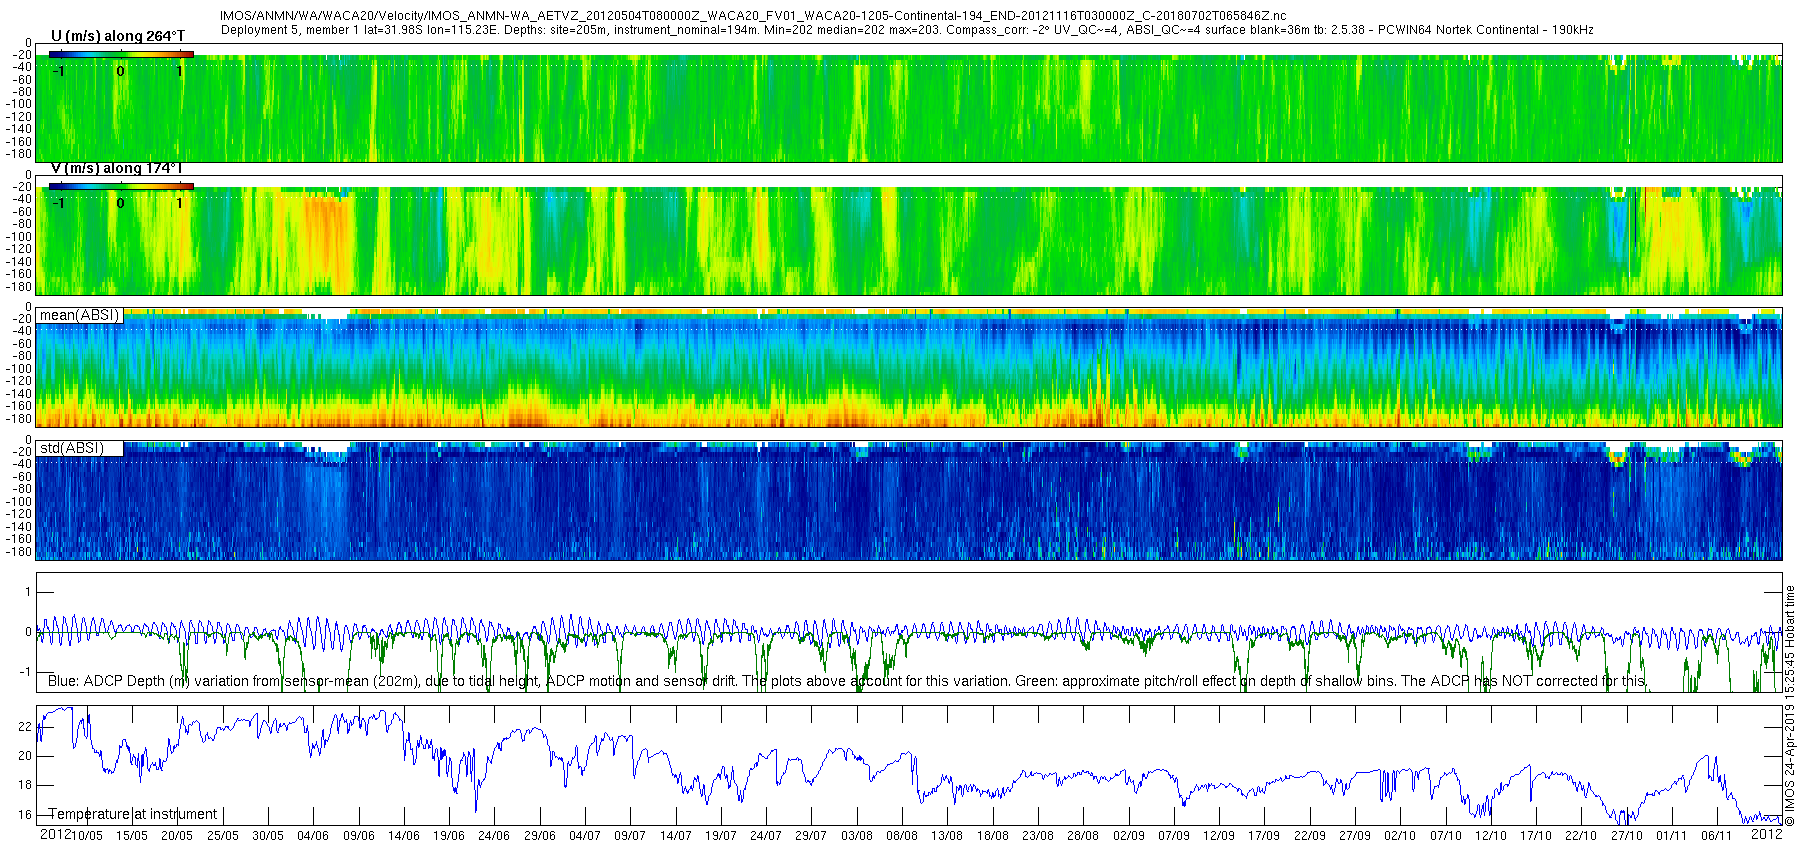Click the '01/11' date tick label
The height and width of the screenshot is (850, 1800).
[x=1672, y=835]
